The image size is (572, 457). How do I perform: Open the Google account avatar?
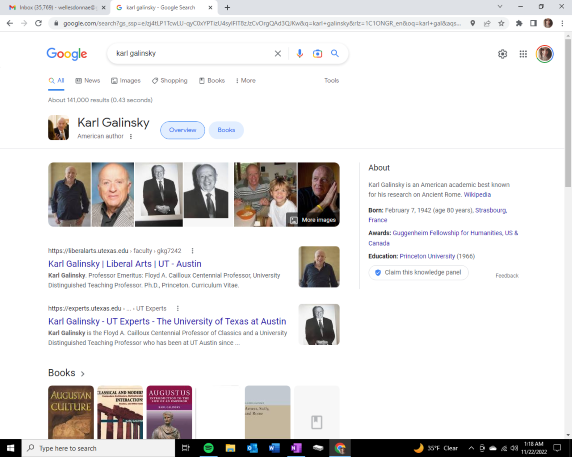tap(545, 54)
